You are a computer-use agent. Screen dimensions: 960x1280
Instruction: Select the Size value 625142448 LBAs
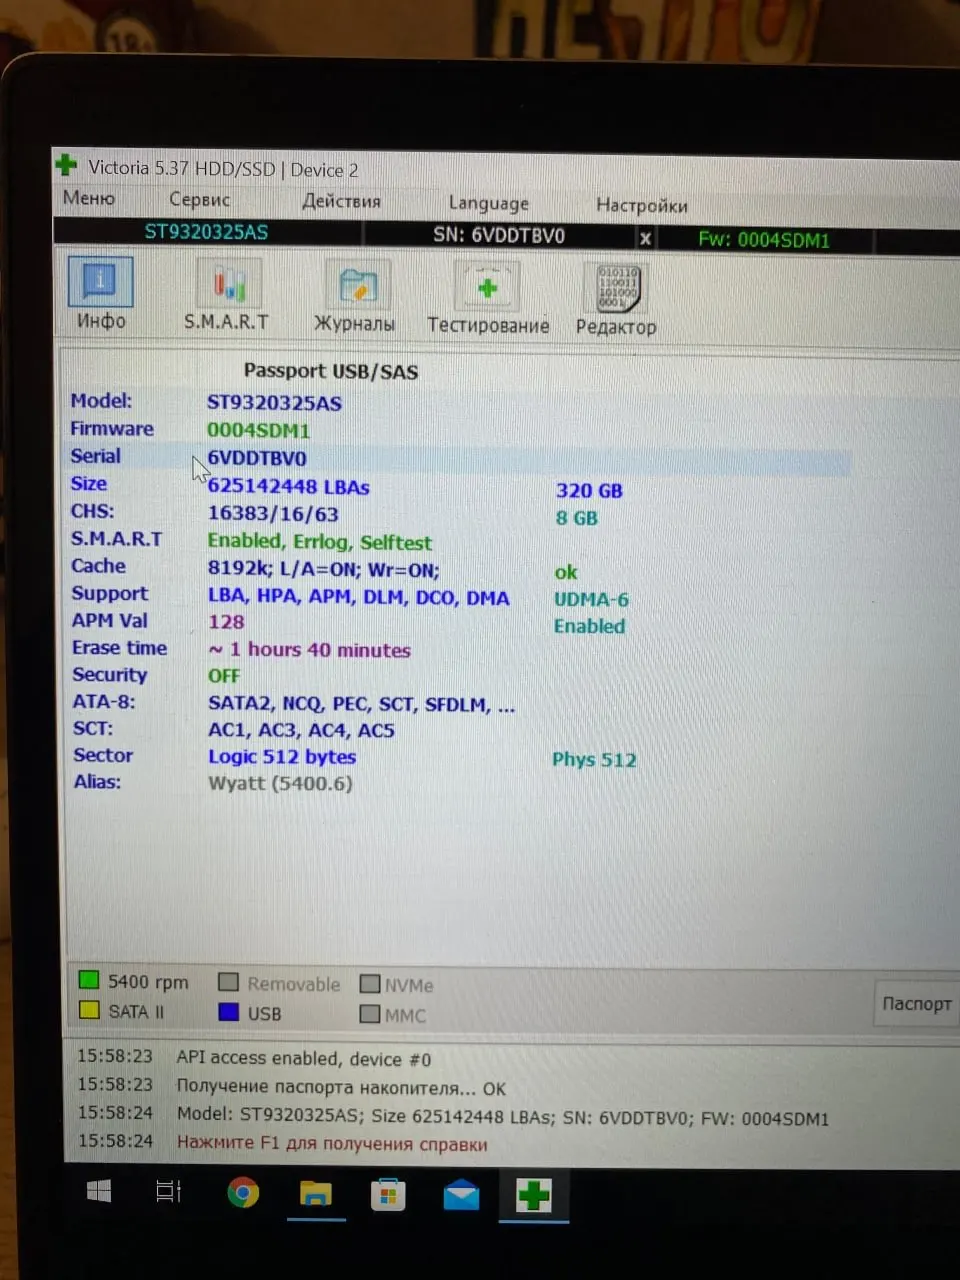click(x=288, y=487)
